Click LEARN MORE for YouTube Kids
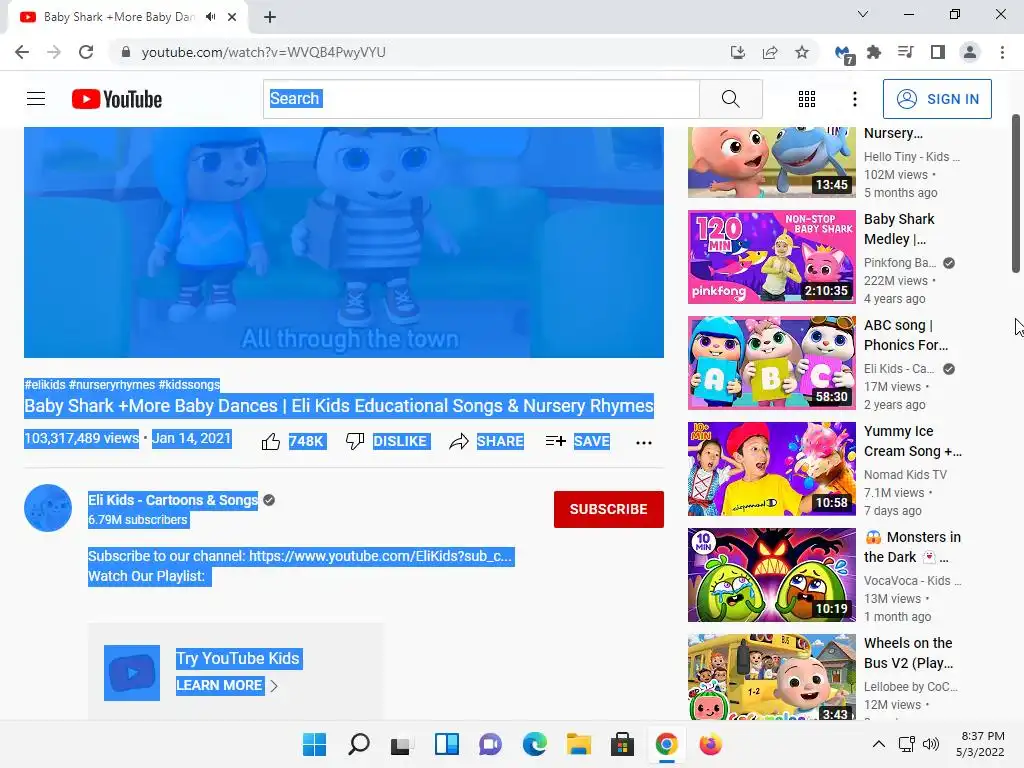This screenshot has height=768, width=1024. coord(219,685)
